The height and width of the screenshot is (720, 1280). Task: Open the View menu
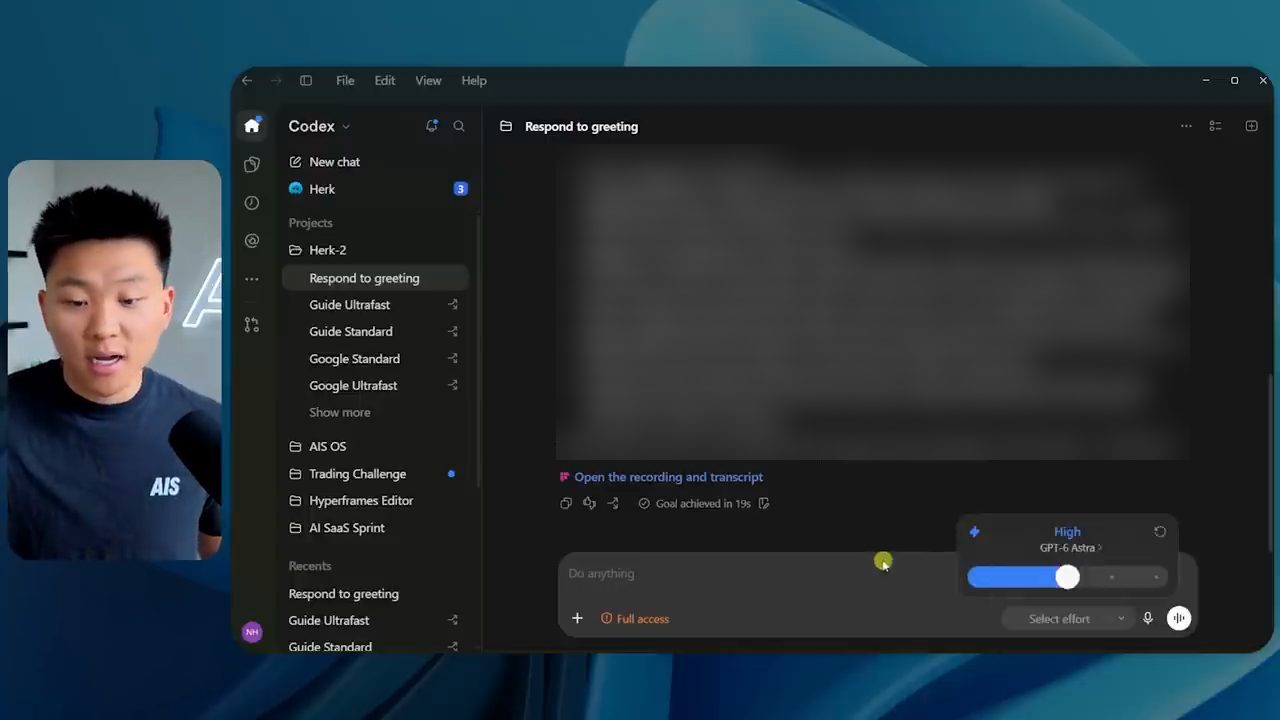(428, 80)
